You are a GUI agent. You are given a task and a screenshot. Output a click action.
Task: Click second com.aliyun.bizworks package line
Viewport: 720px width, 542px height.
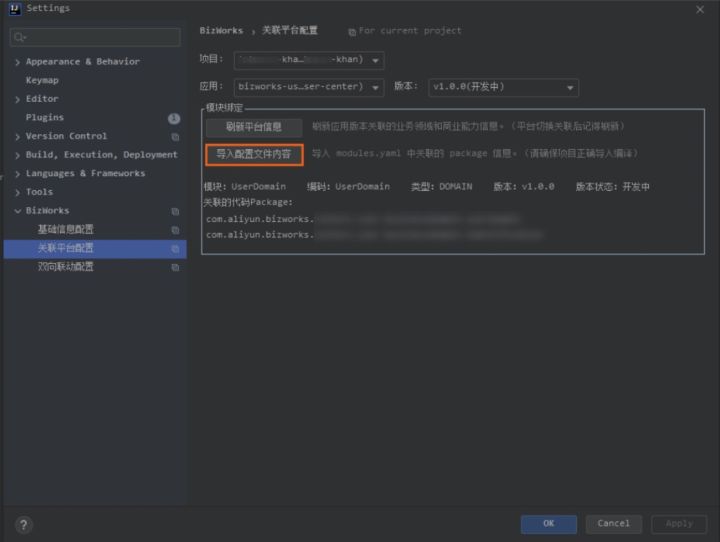pos(374,235)
